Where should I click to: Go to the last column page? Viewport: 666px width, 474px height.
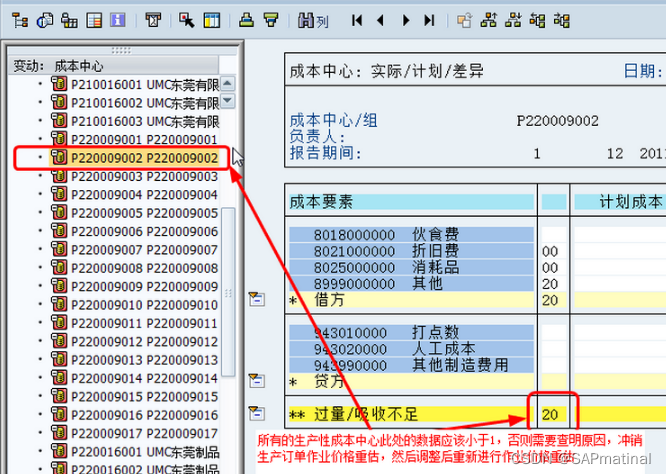pos(429,20)
